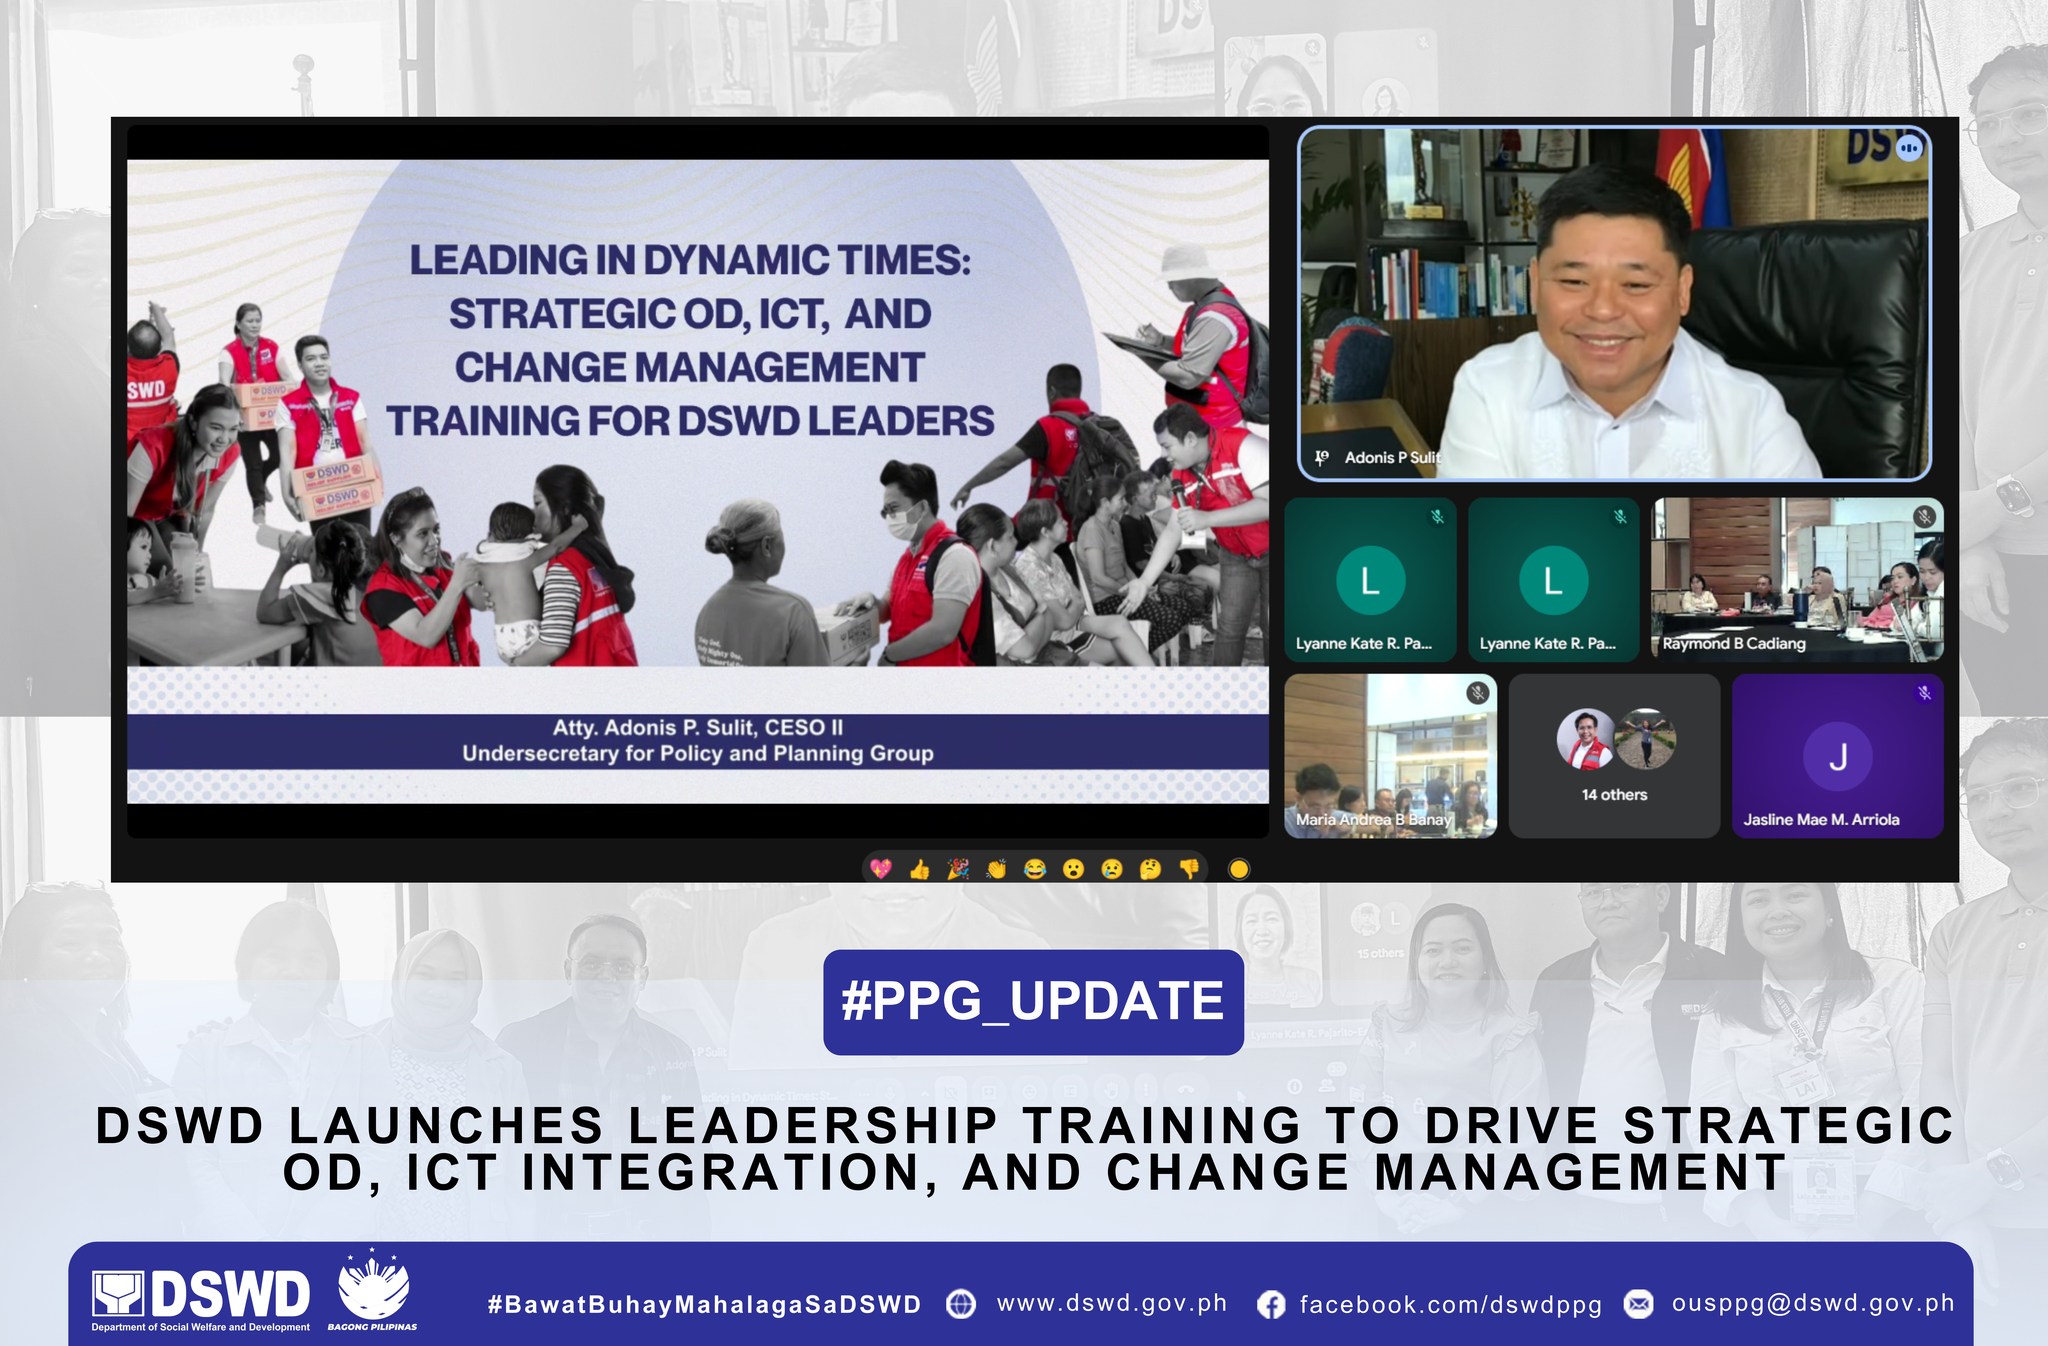2048x1346 pixels.
Task: Open options on Adonis P Sulit tile
Action: [x=1909, y=148]
